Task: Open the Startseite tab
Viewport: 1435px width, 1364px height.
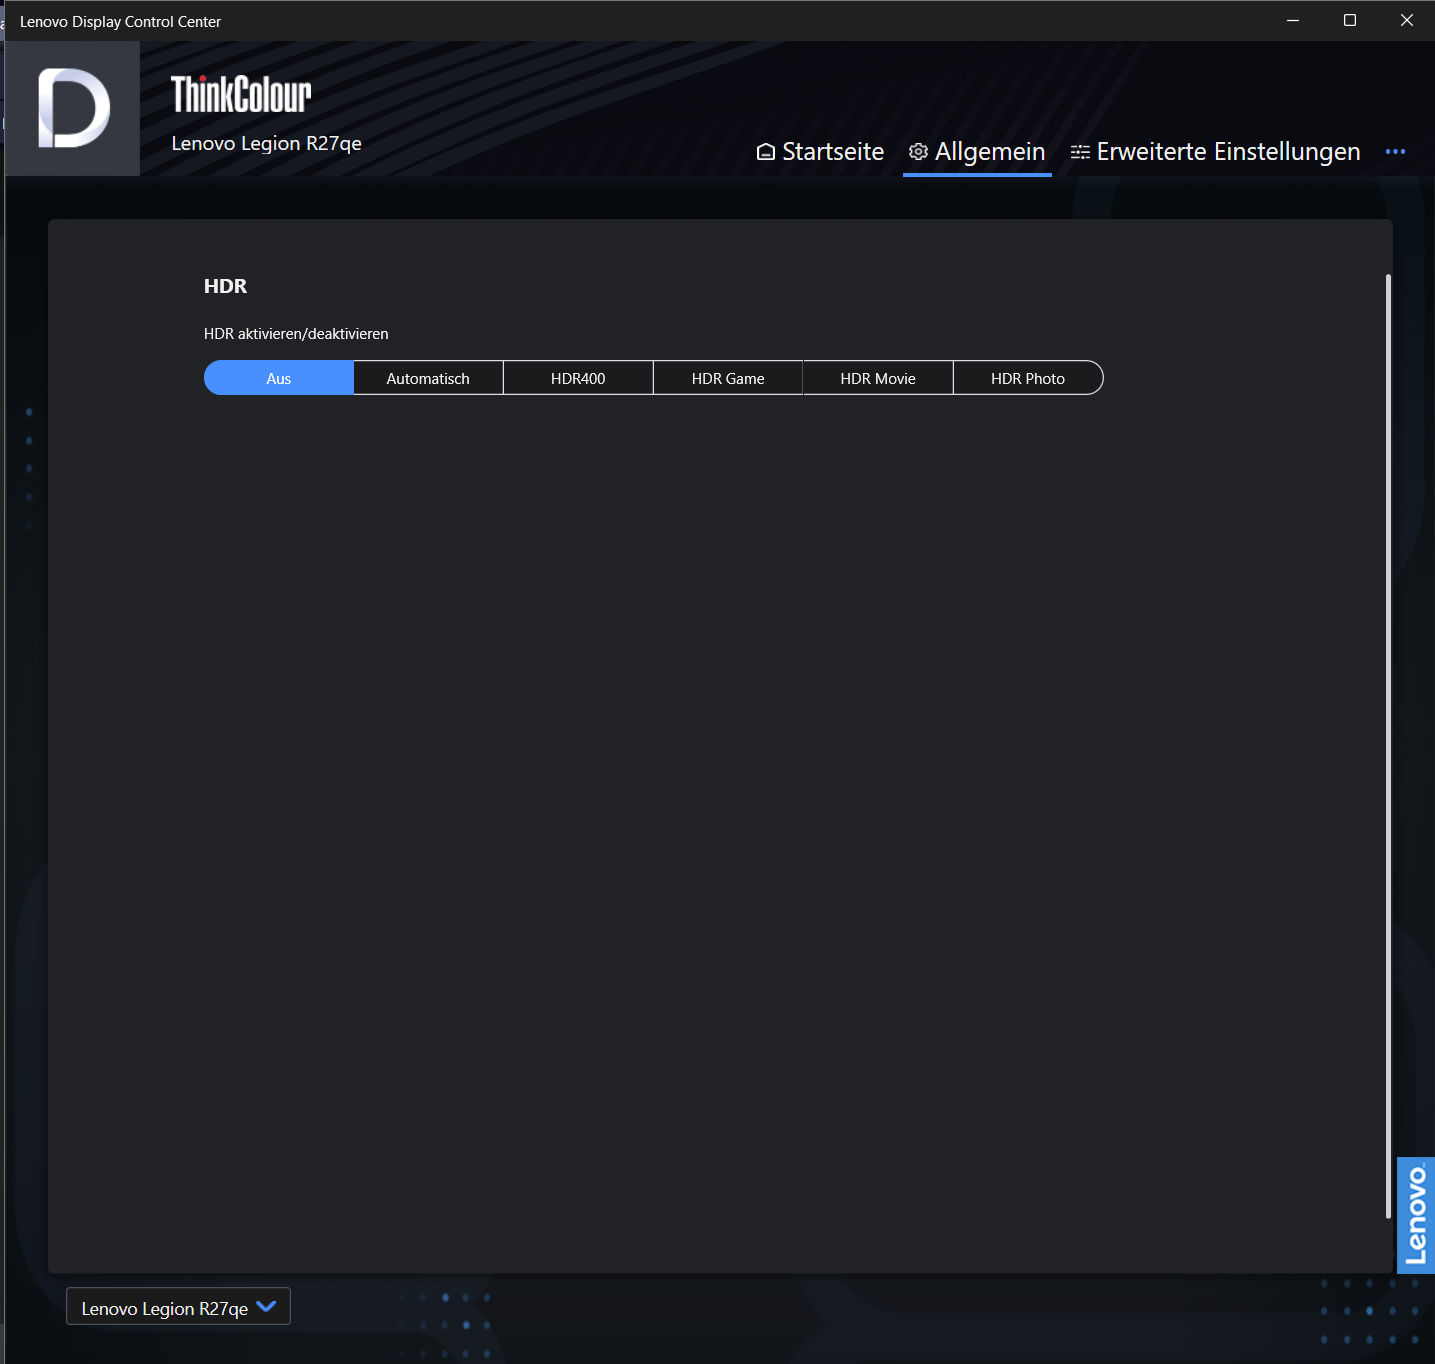Action: [x=820, y=152]
